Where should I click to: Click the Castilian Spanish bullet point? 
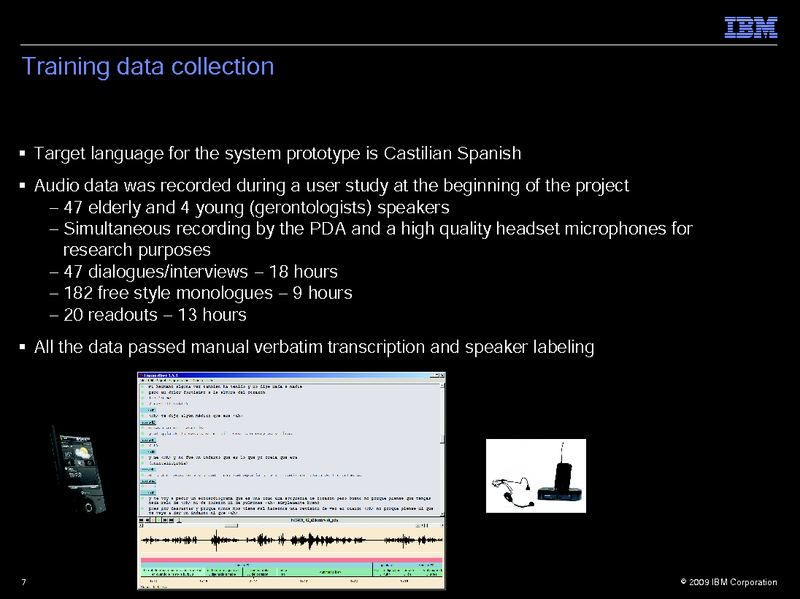pyautogui.click(x=277, y=155)
